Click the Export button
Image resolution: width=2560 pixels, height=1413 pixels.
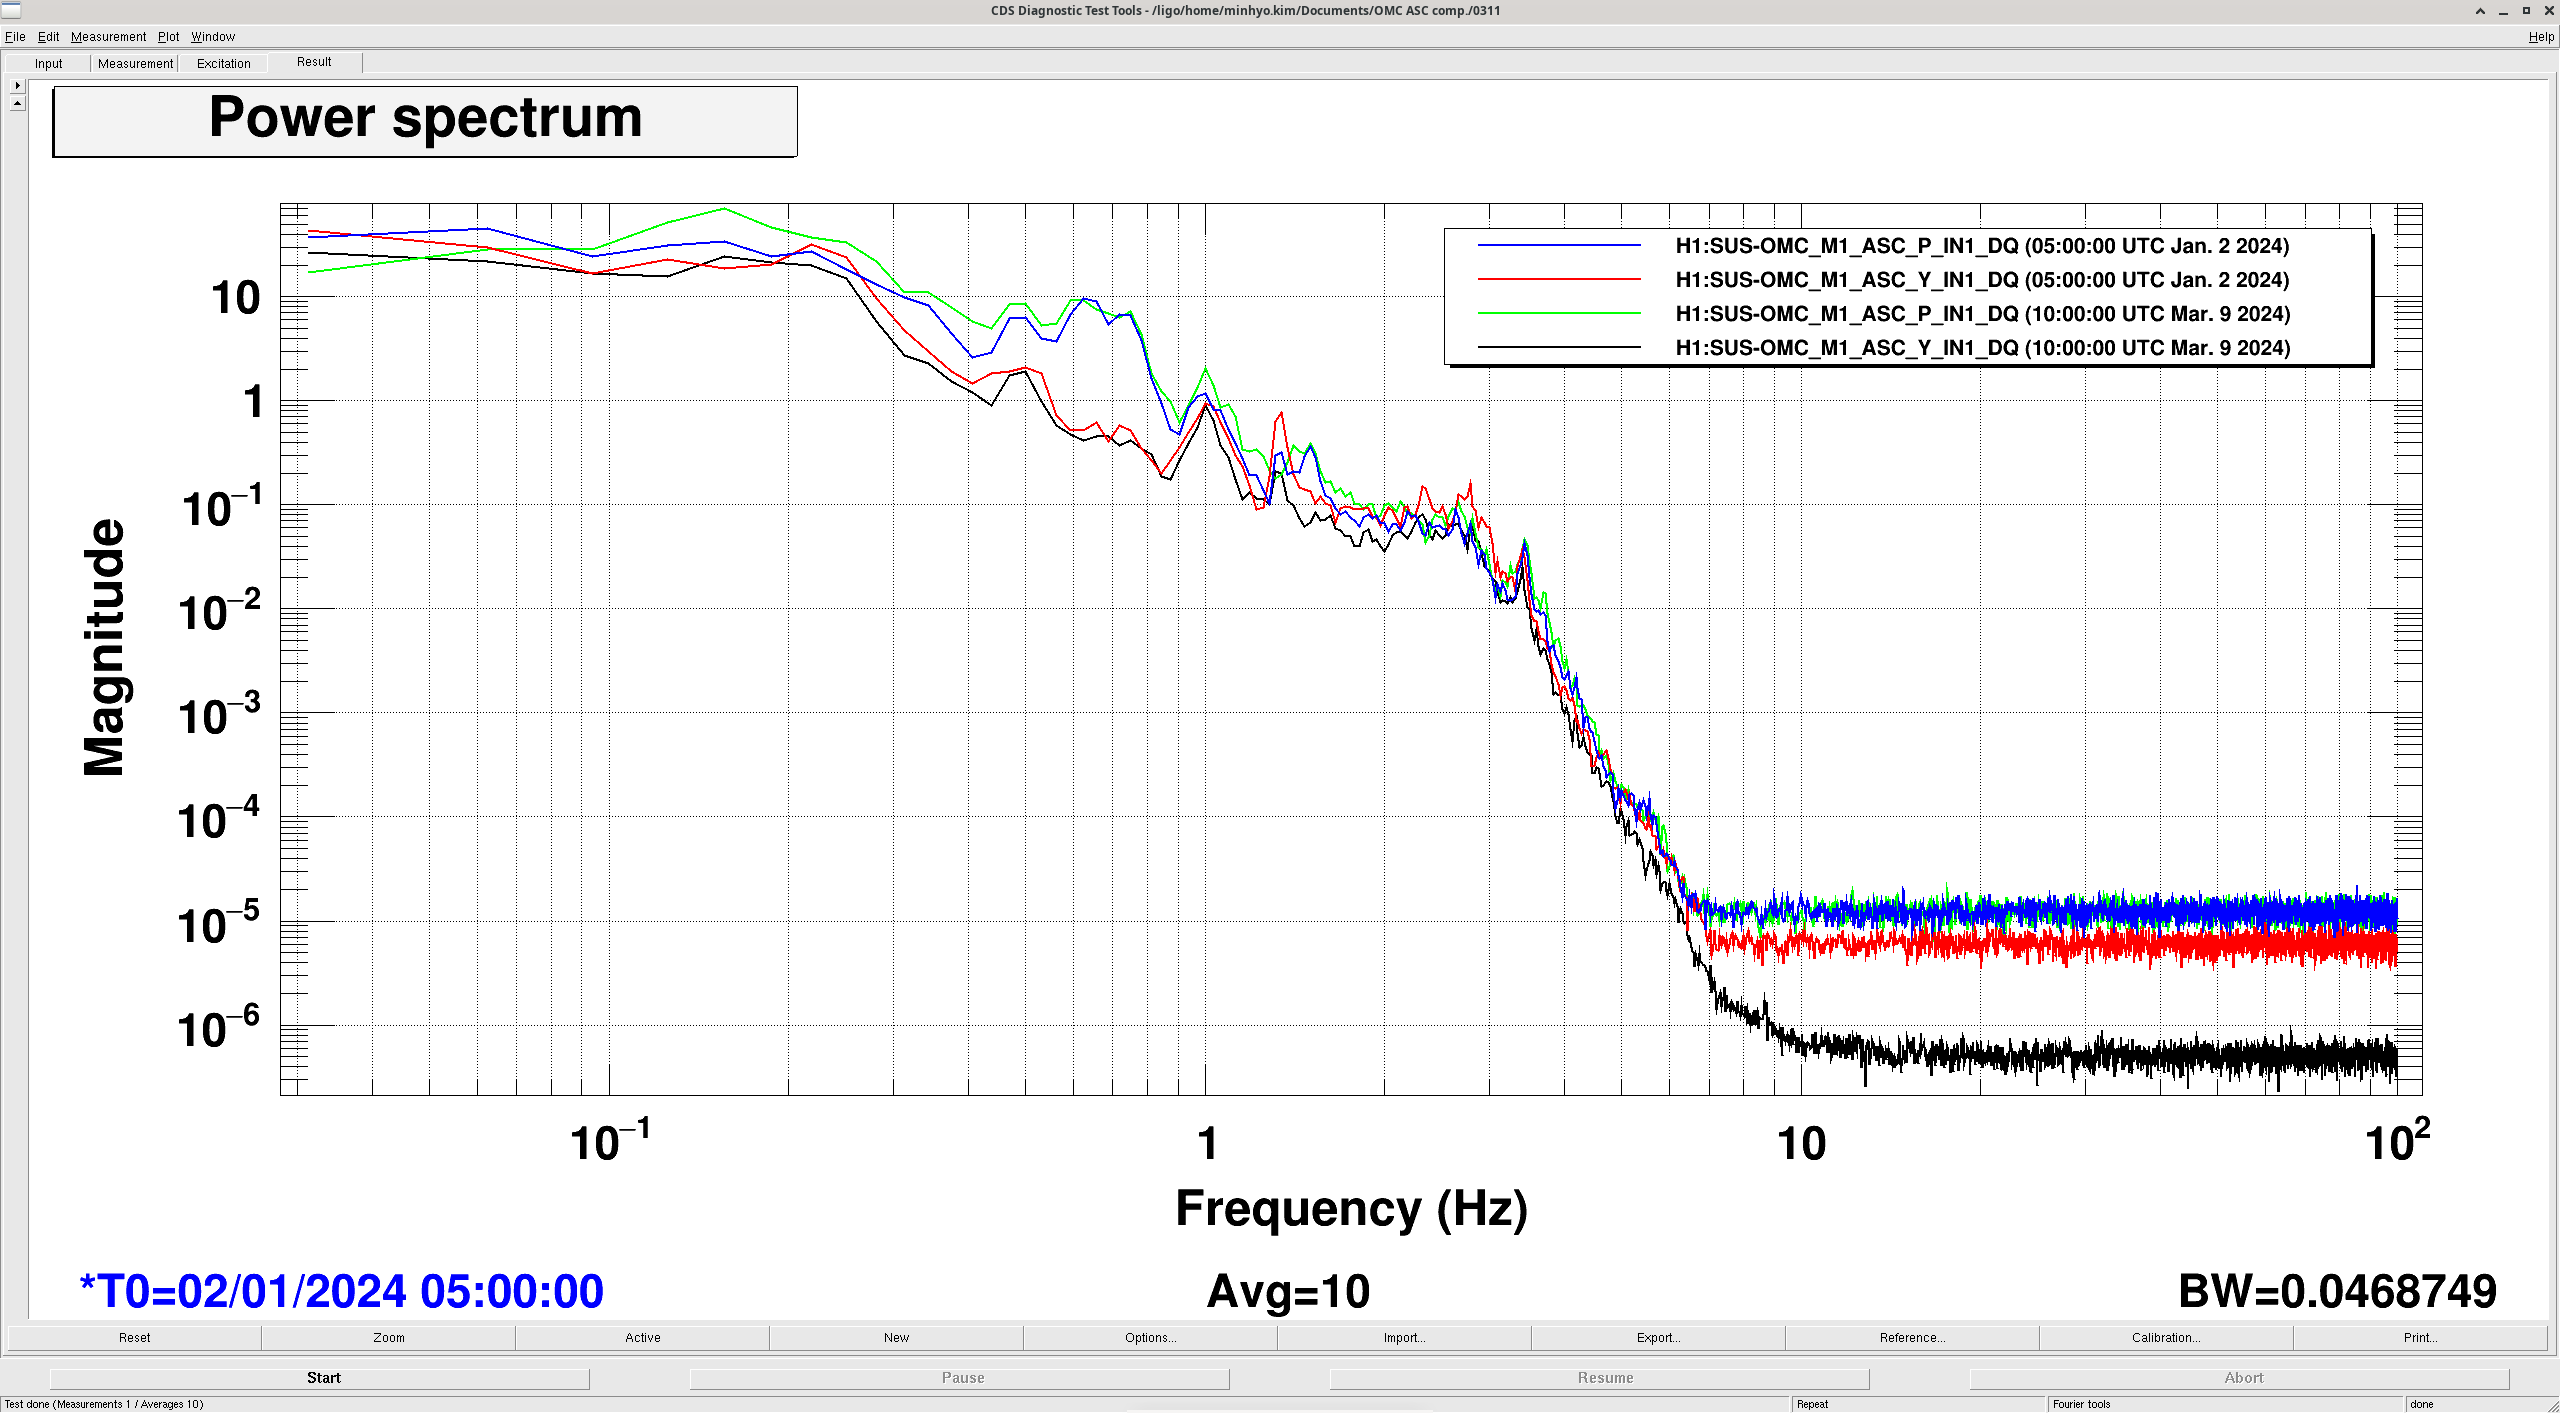pyautogui.click(x=1658, y=1338)
